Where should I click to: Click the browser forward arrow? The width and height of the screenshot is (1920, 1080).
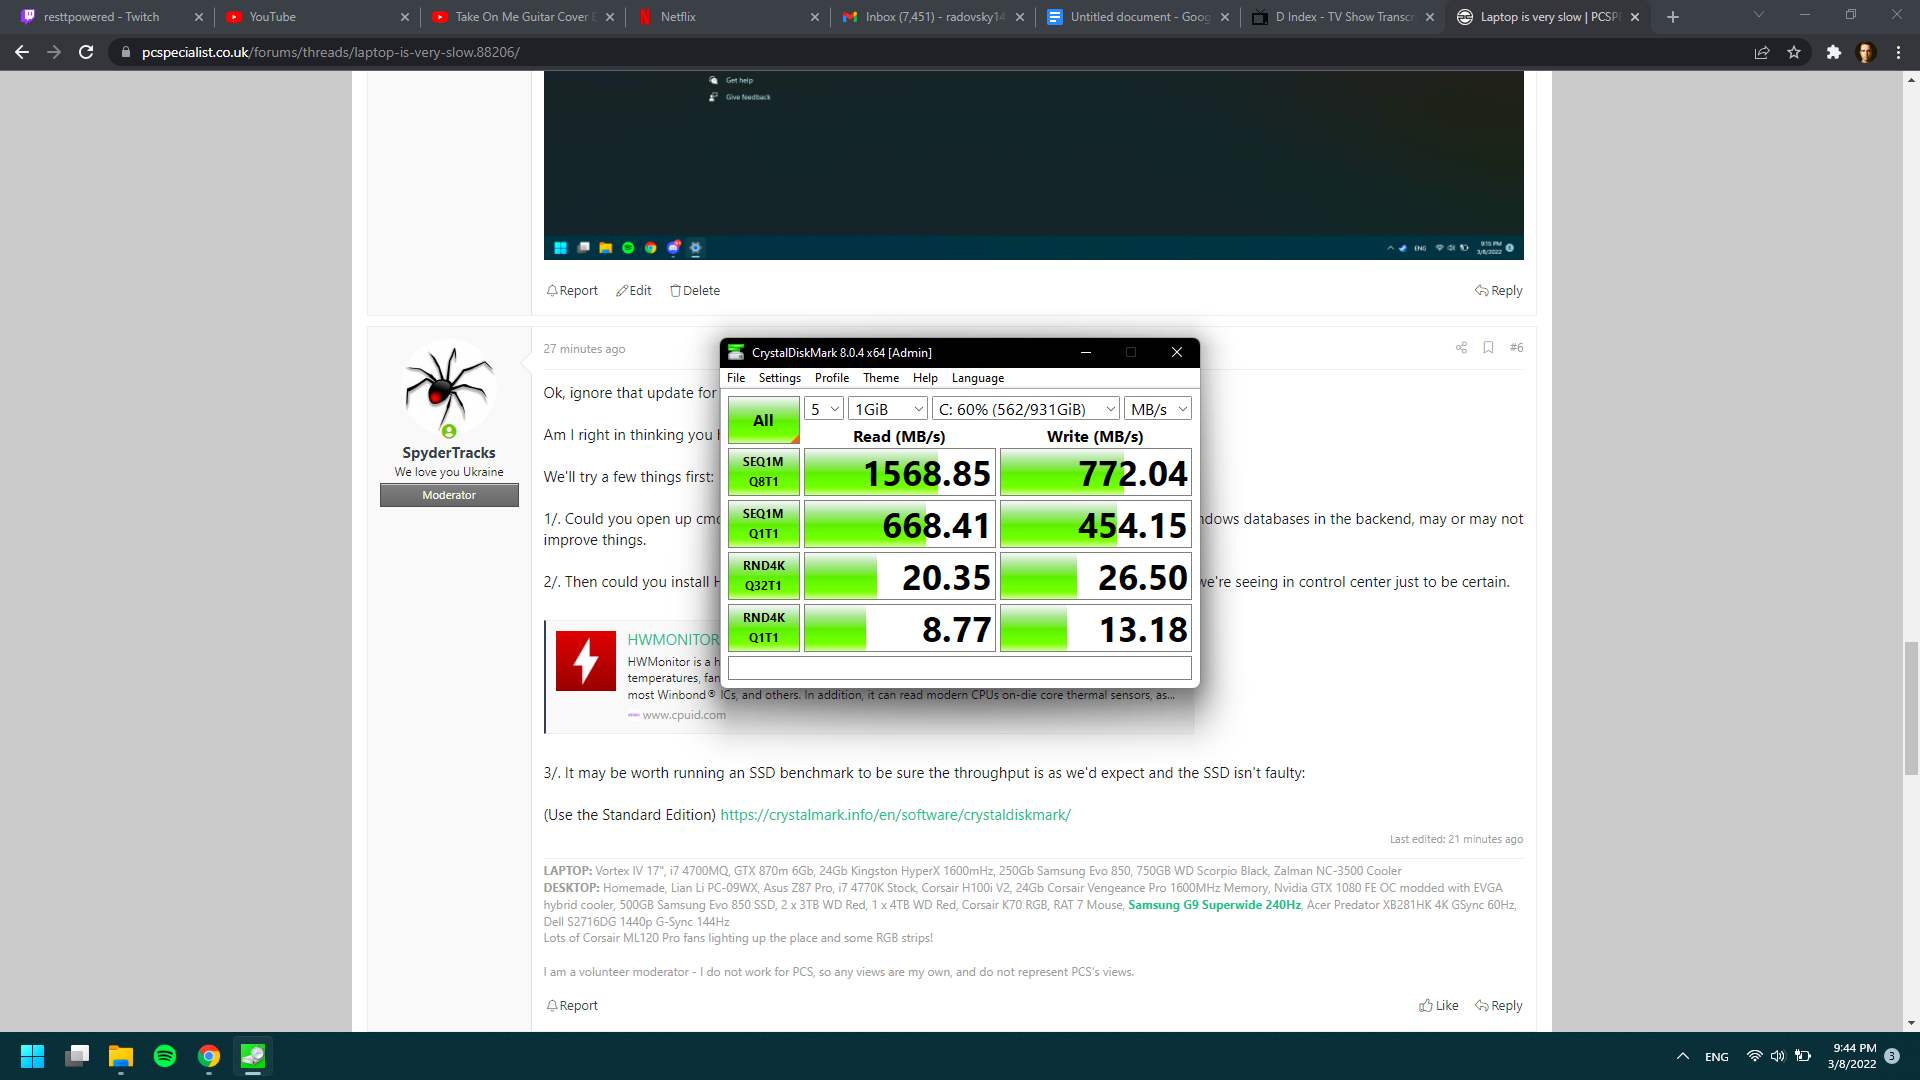(x=54, y=52)
